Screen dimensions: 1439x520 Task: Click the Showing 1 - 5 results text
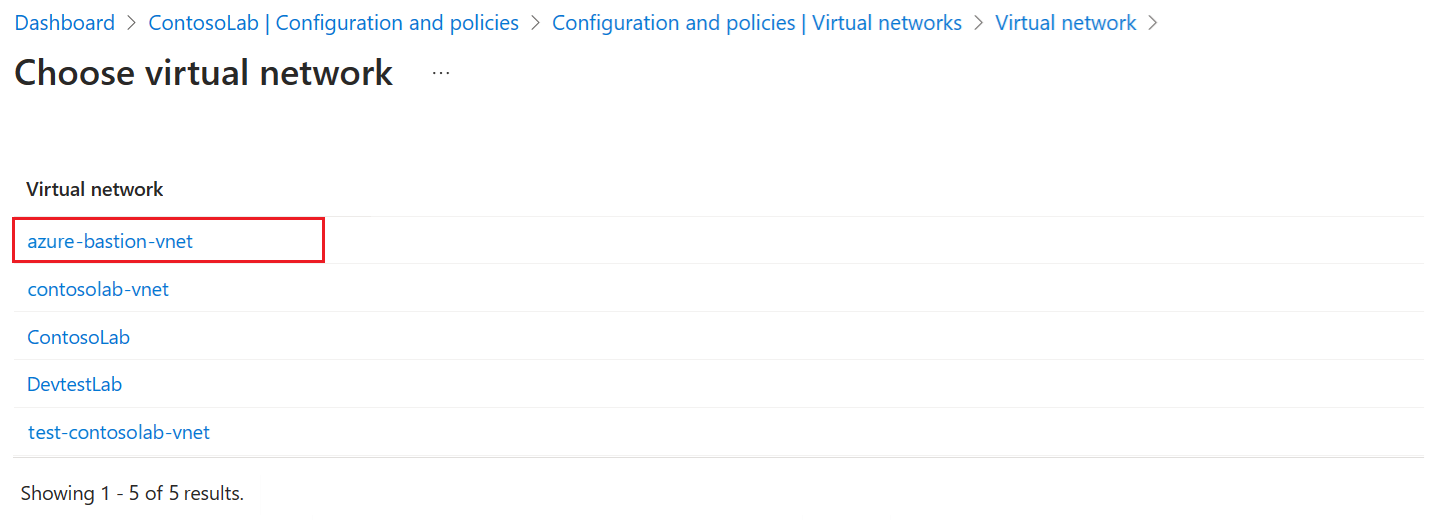click(132, 493)
